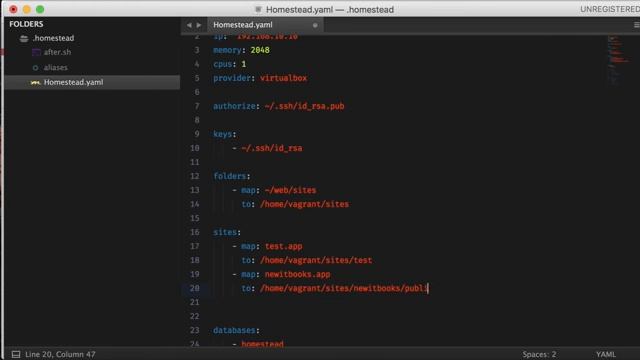This screenshot has width=640, height=360.
Task: Open the YAML syntax selector
Action: coord(606,354)
